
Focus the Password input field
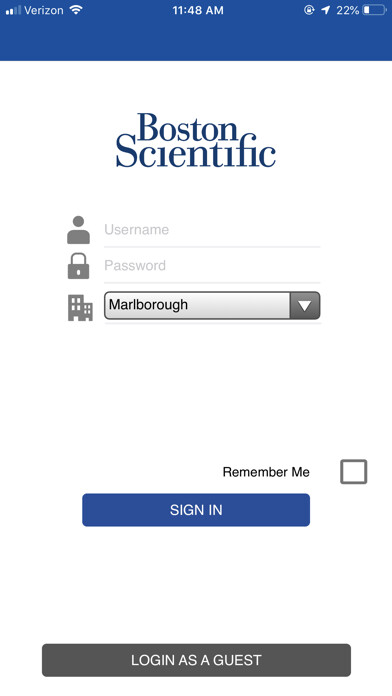click(212, 265)
